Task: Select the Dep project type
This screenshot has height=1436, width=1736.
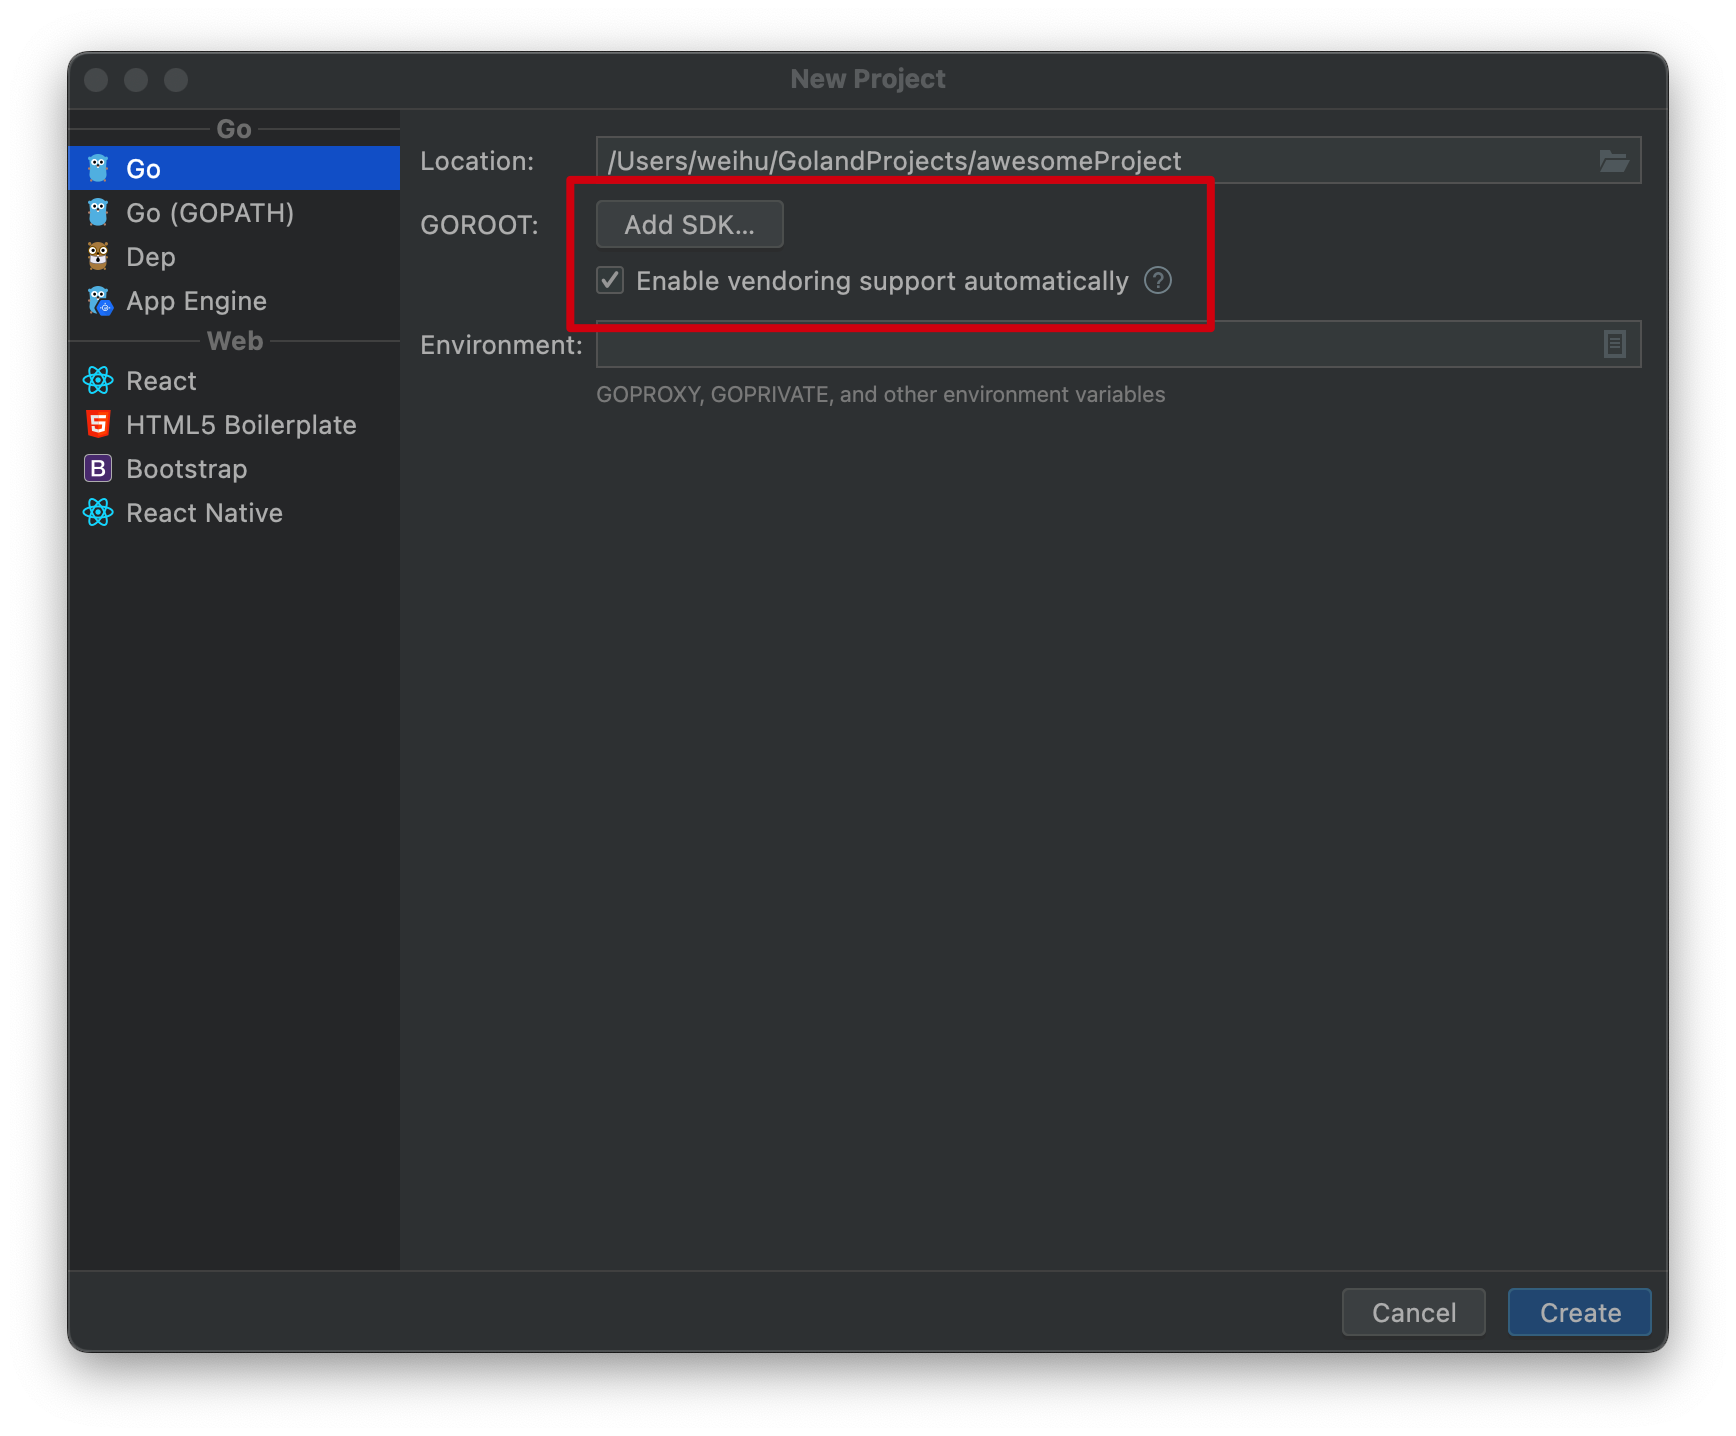Action: 234,256
